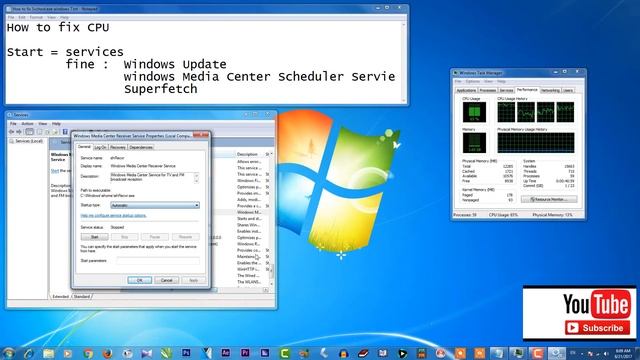Open Premiere Pro (Pr) from the taskbar

pos(245,353)
